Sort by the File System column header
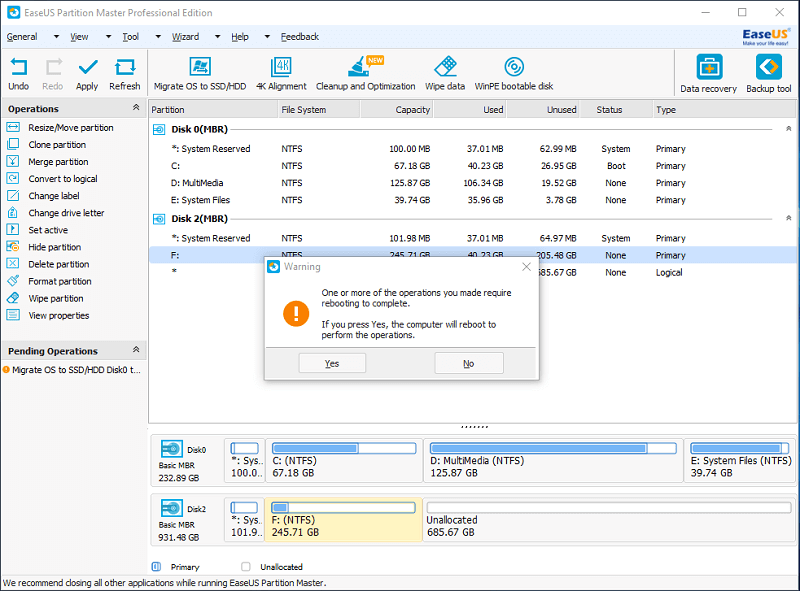The height and width of the screenshot is (591, 800). click(x=319, y=110)
